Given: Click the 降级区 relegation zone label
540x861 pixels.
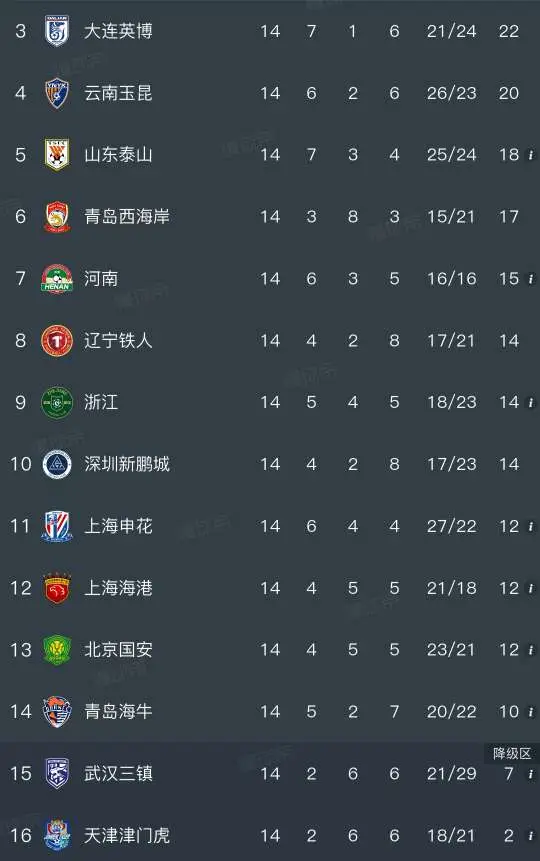Looking at the screenshot, I should 512,753.
